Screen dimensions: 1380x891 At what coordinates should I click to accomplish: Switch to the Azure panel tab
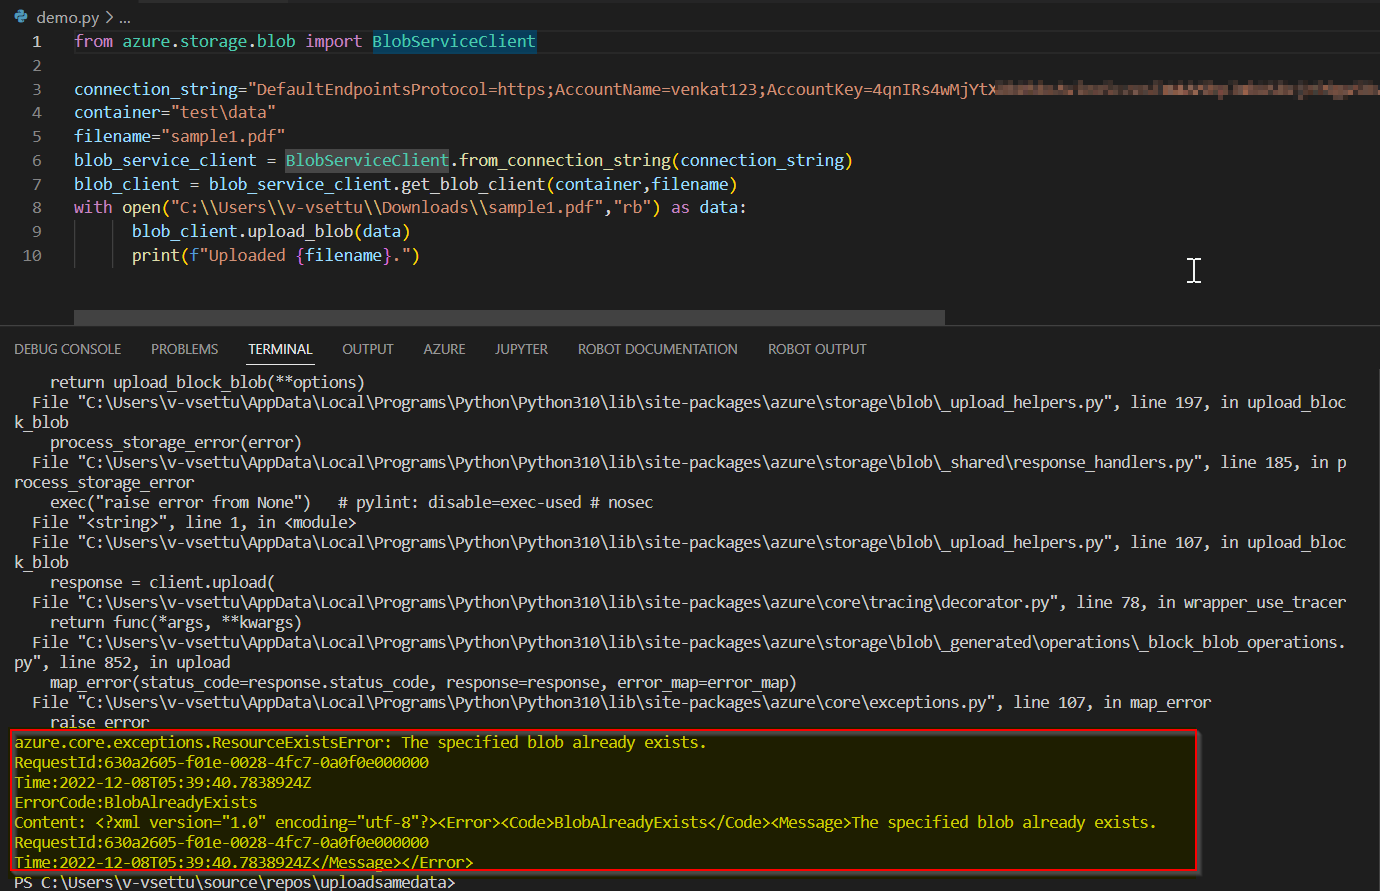(444, 349)
